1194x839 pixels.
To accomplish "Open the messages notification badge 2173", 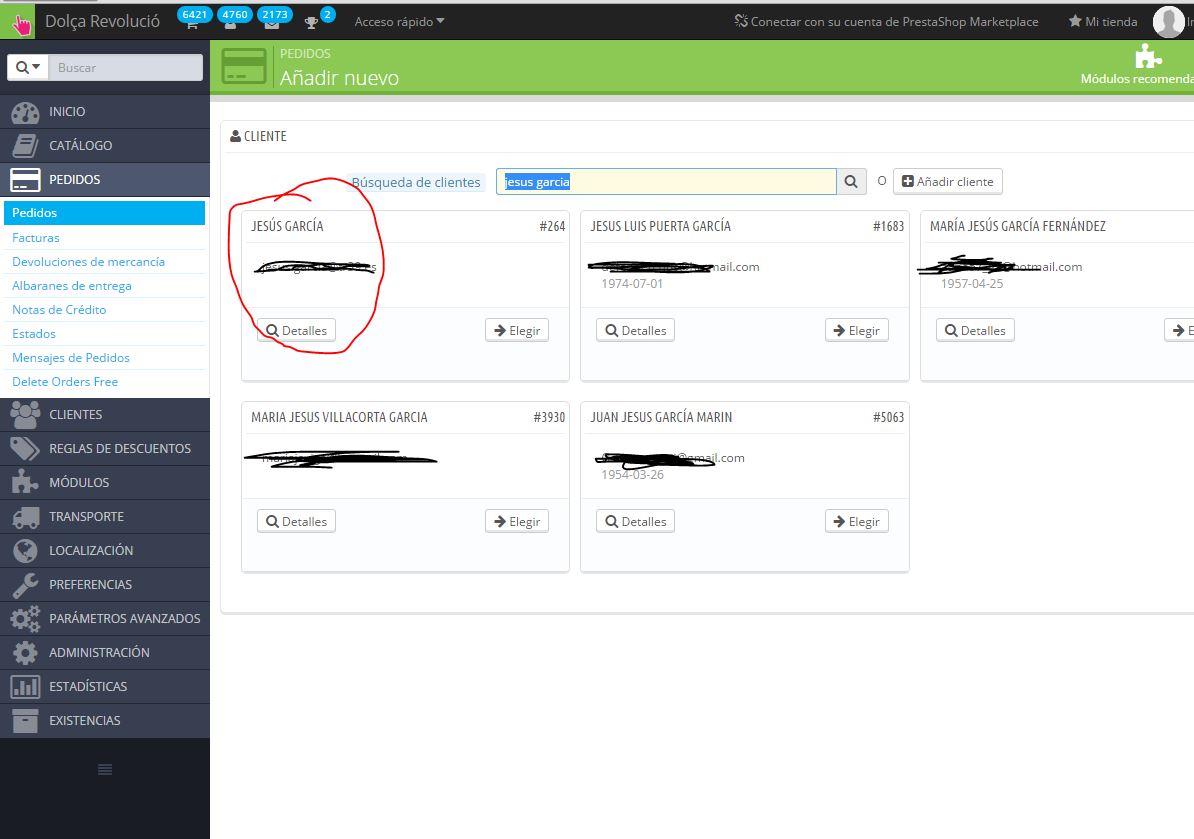I will point(274,16).
